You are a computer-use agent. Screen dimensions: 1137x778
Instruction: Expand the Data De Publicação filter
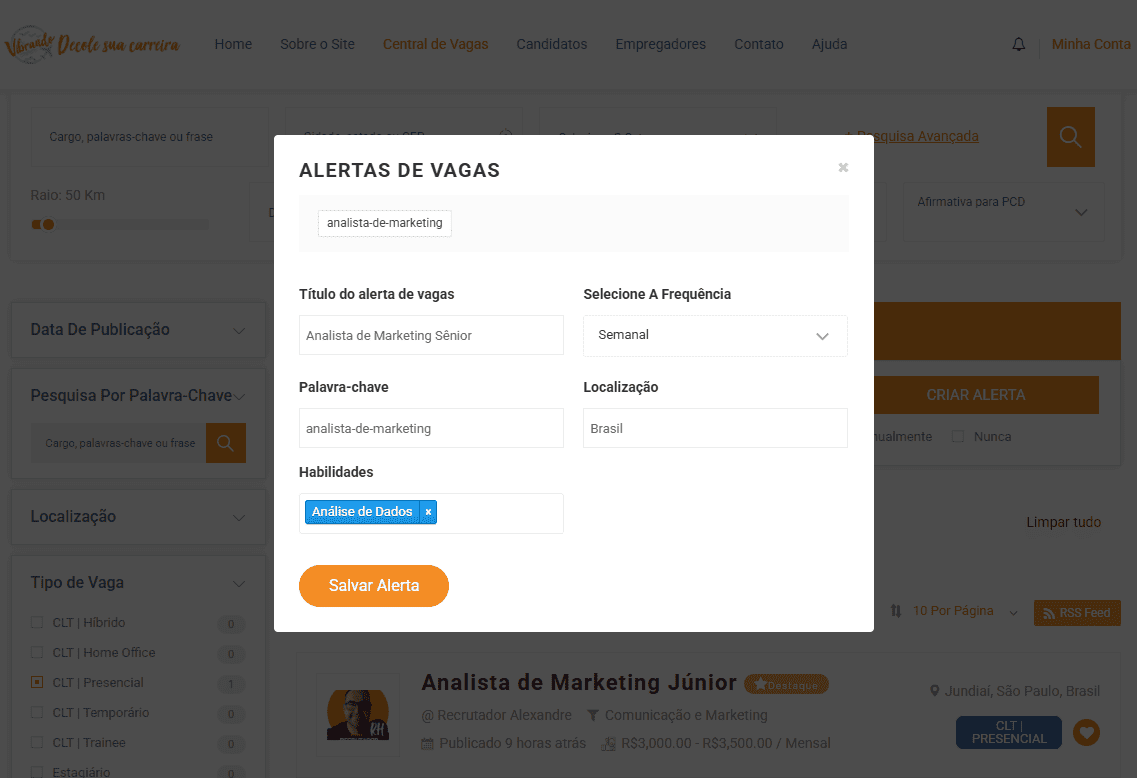pyautogui.click(x=138, y=330)
